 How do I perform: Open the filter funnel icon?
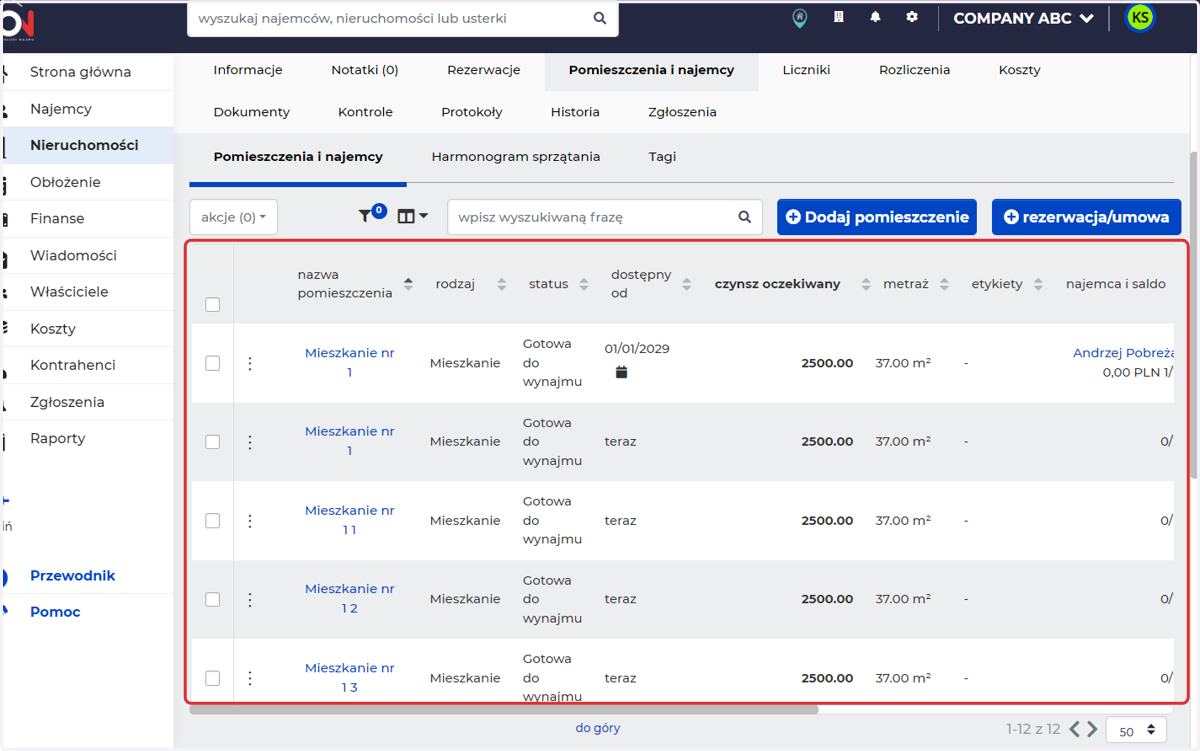click(366, 216)
